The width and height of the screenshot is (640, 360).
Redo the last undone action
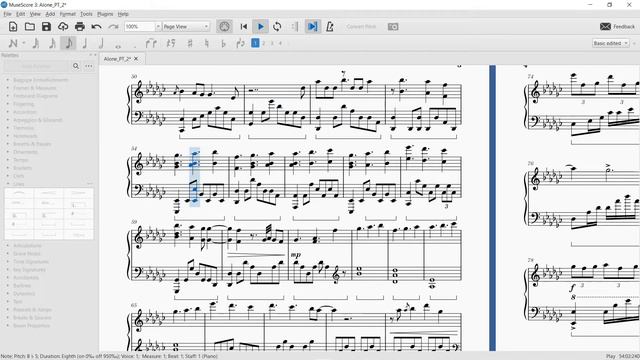click(x=113, y=27)
